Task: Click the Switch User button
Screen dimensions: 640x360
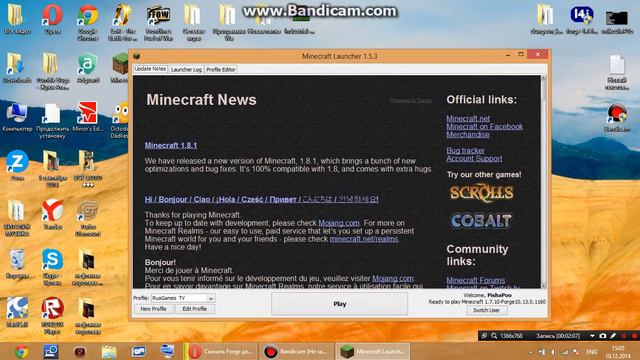Action: coord(486,310)
